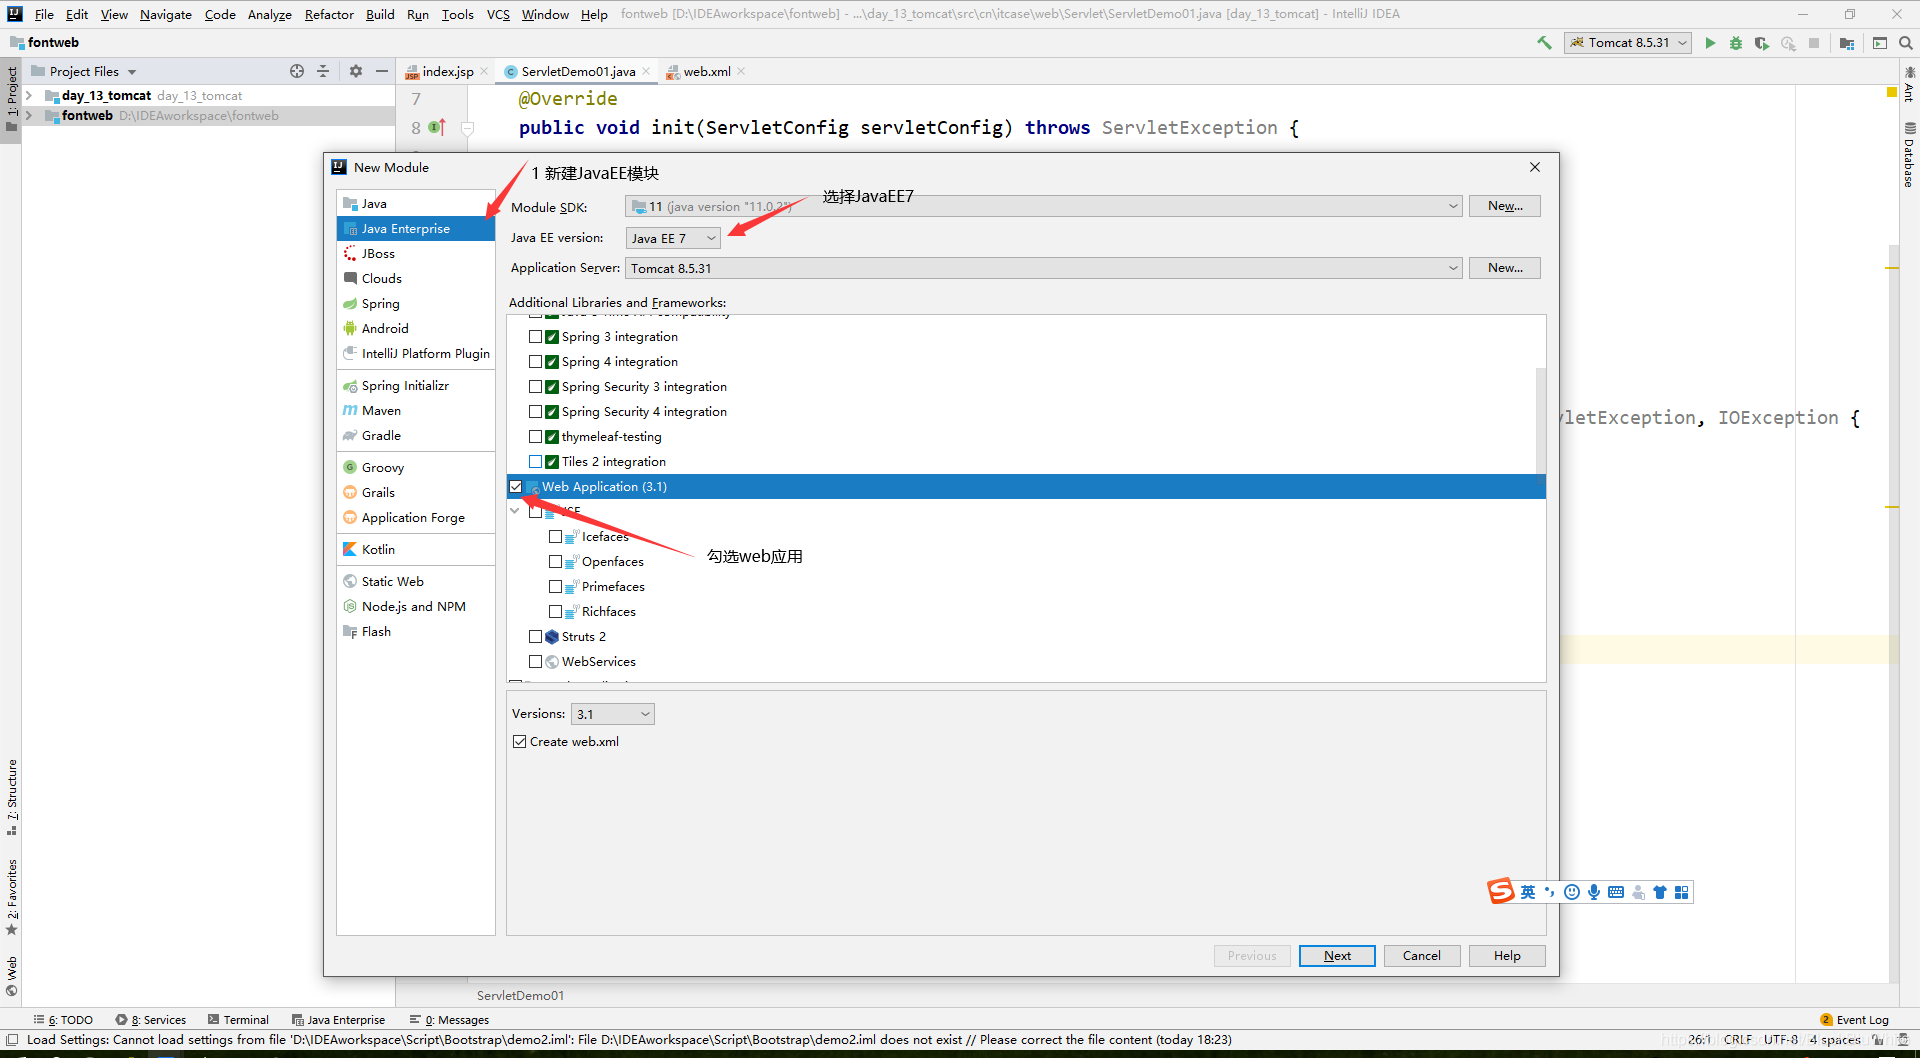This screenshot has width=1920, height=1058.
Task: Open Project Structure from the toolbar
Action: point(1847,43)
